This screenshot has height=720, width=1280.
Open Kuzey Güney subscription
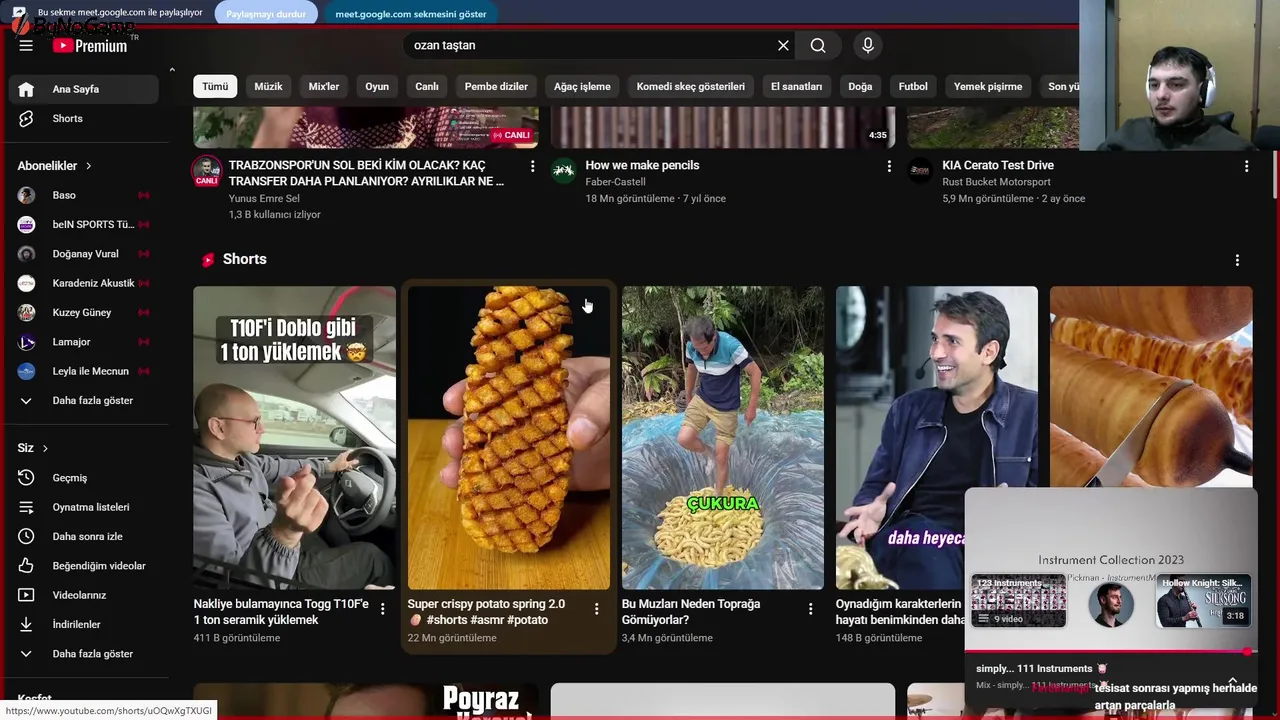pos(84,312)
